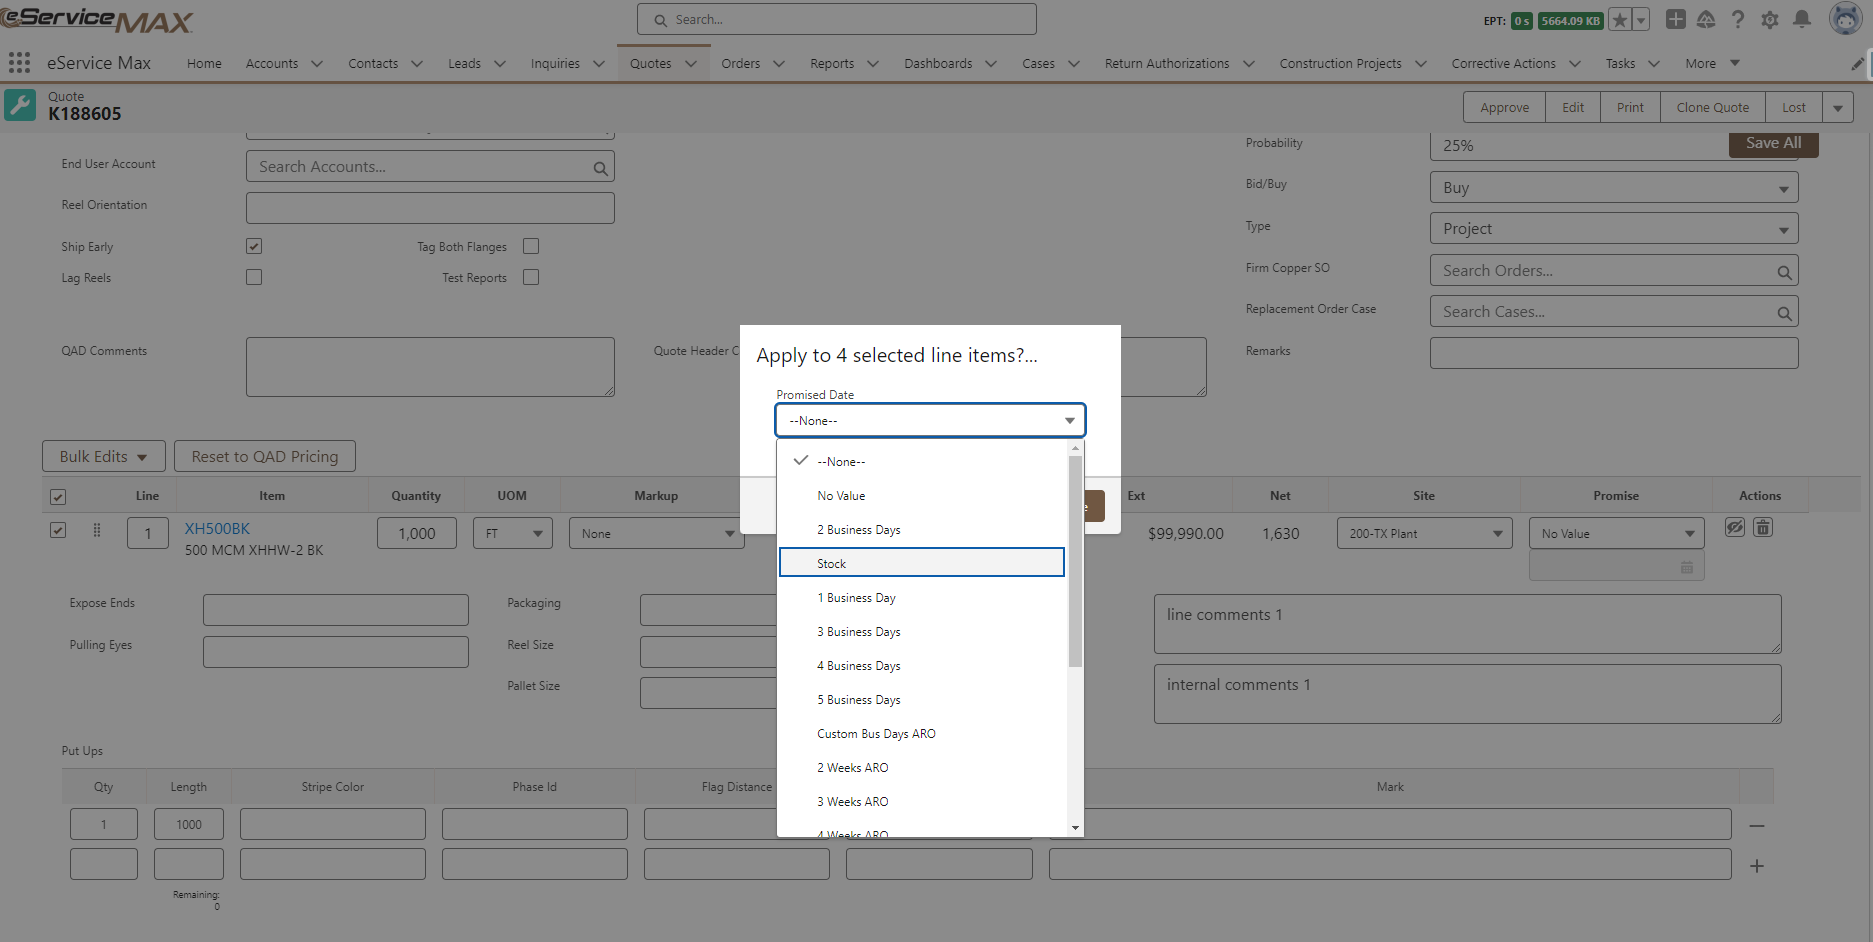This screenshot has height=942, width=1873.
Task: Open global actions with the plus icon
Action: [1675, 19]
